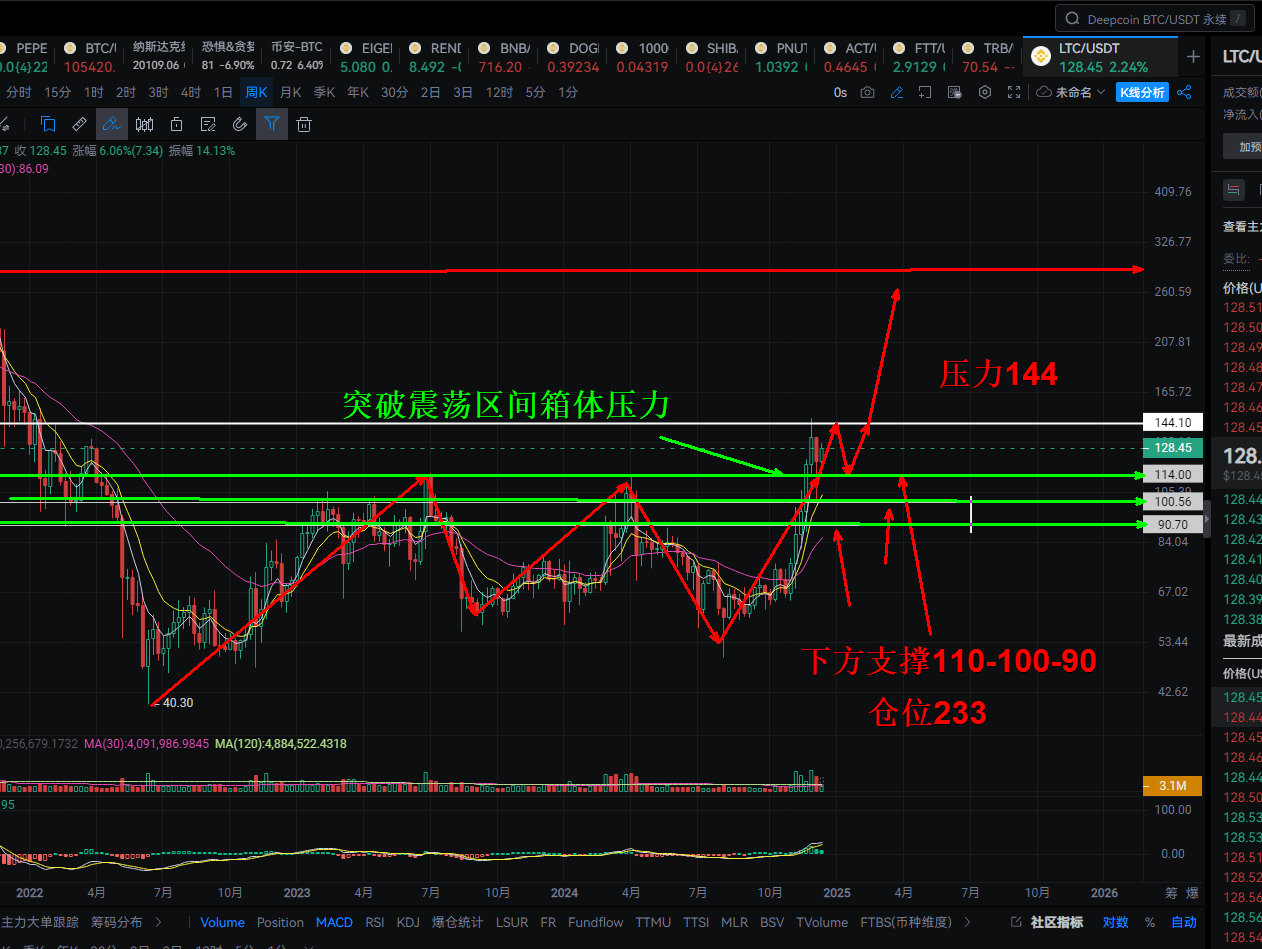1262x949 pixels.
Task: Toggle the KDJ indicator
Action: (x=408, y=922)
